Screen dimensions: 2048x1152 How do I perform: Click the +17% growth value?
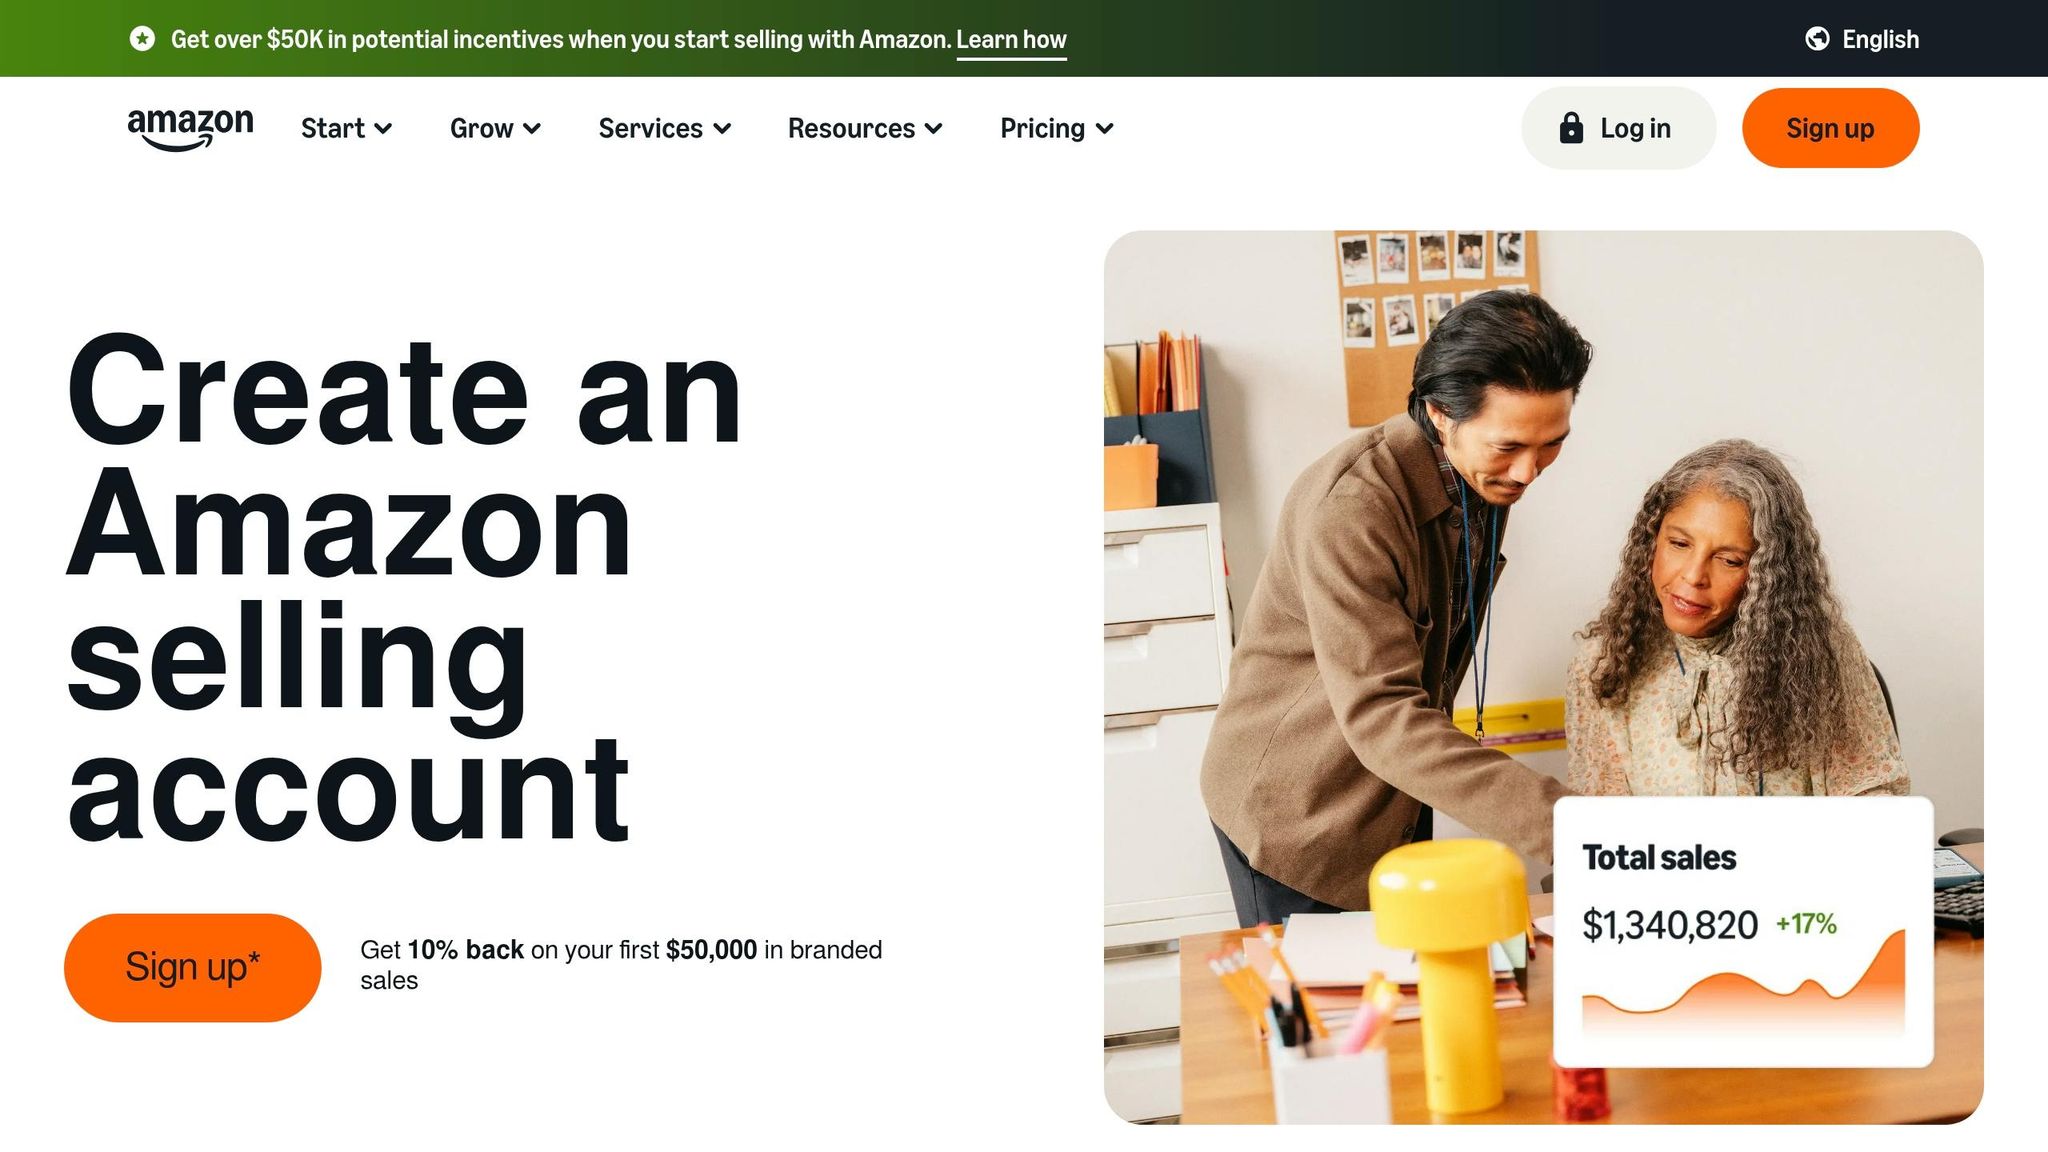point(1806,923)
